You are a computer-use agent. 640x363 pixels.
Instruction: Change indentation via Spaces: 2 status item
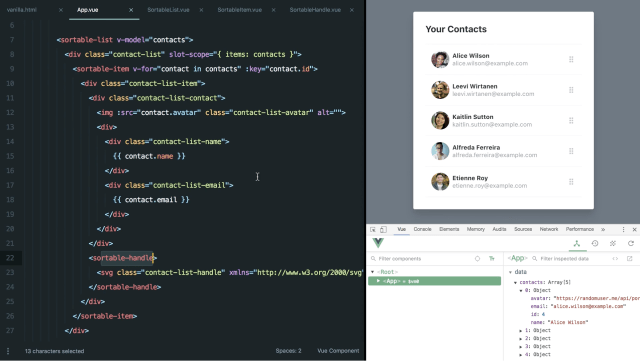point(288,351)
